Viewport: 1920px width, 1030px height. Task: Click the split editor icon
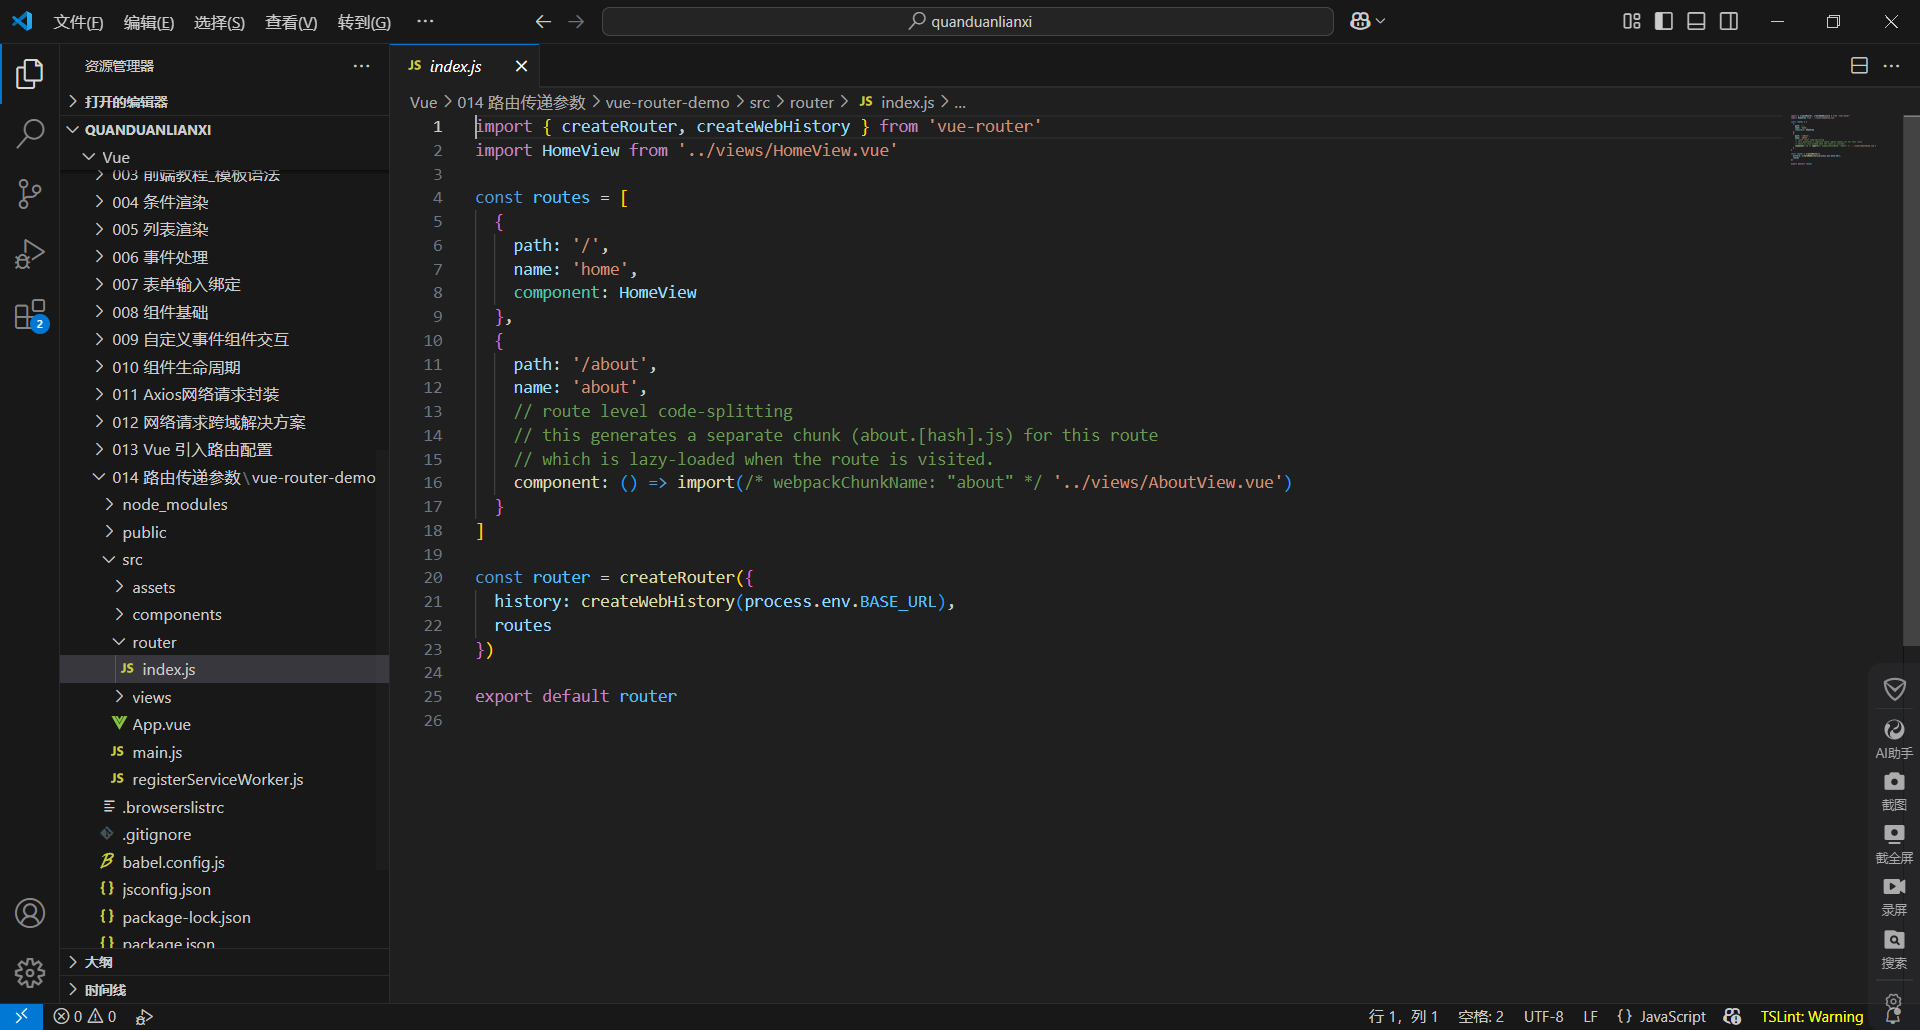point(1859,66)
